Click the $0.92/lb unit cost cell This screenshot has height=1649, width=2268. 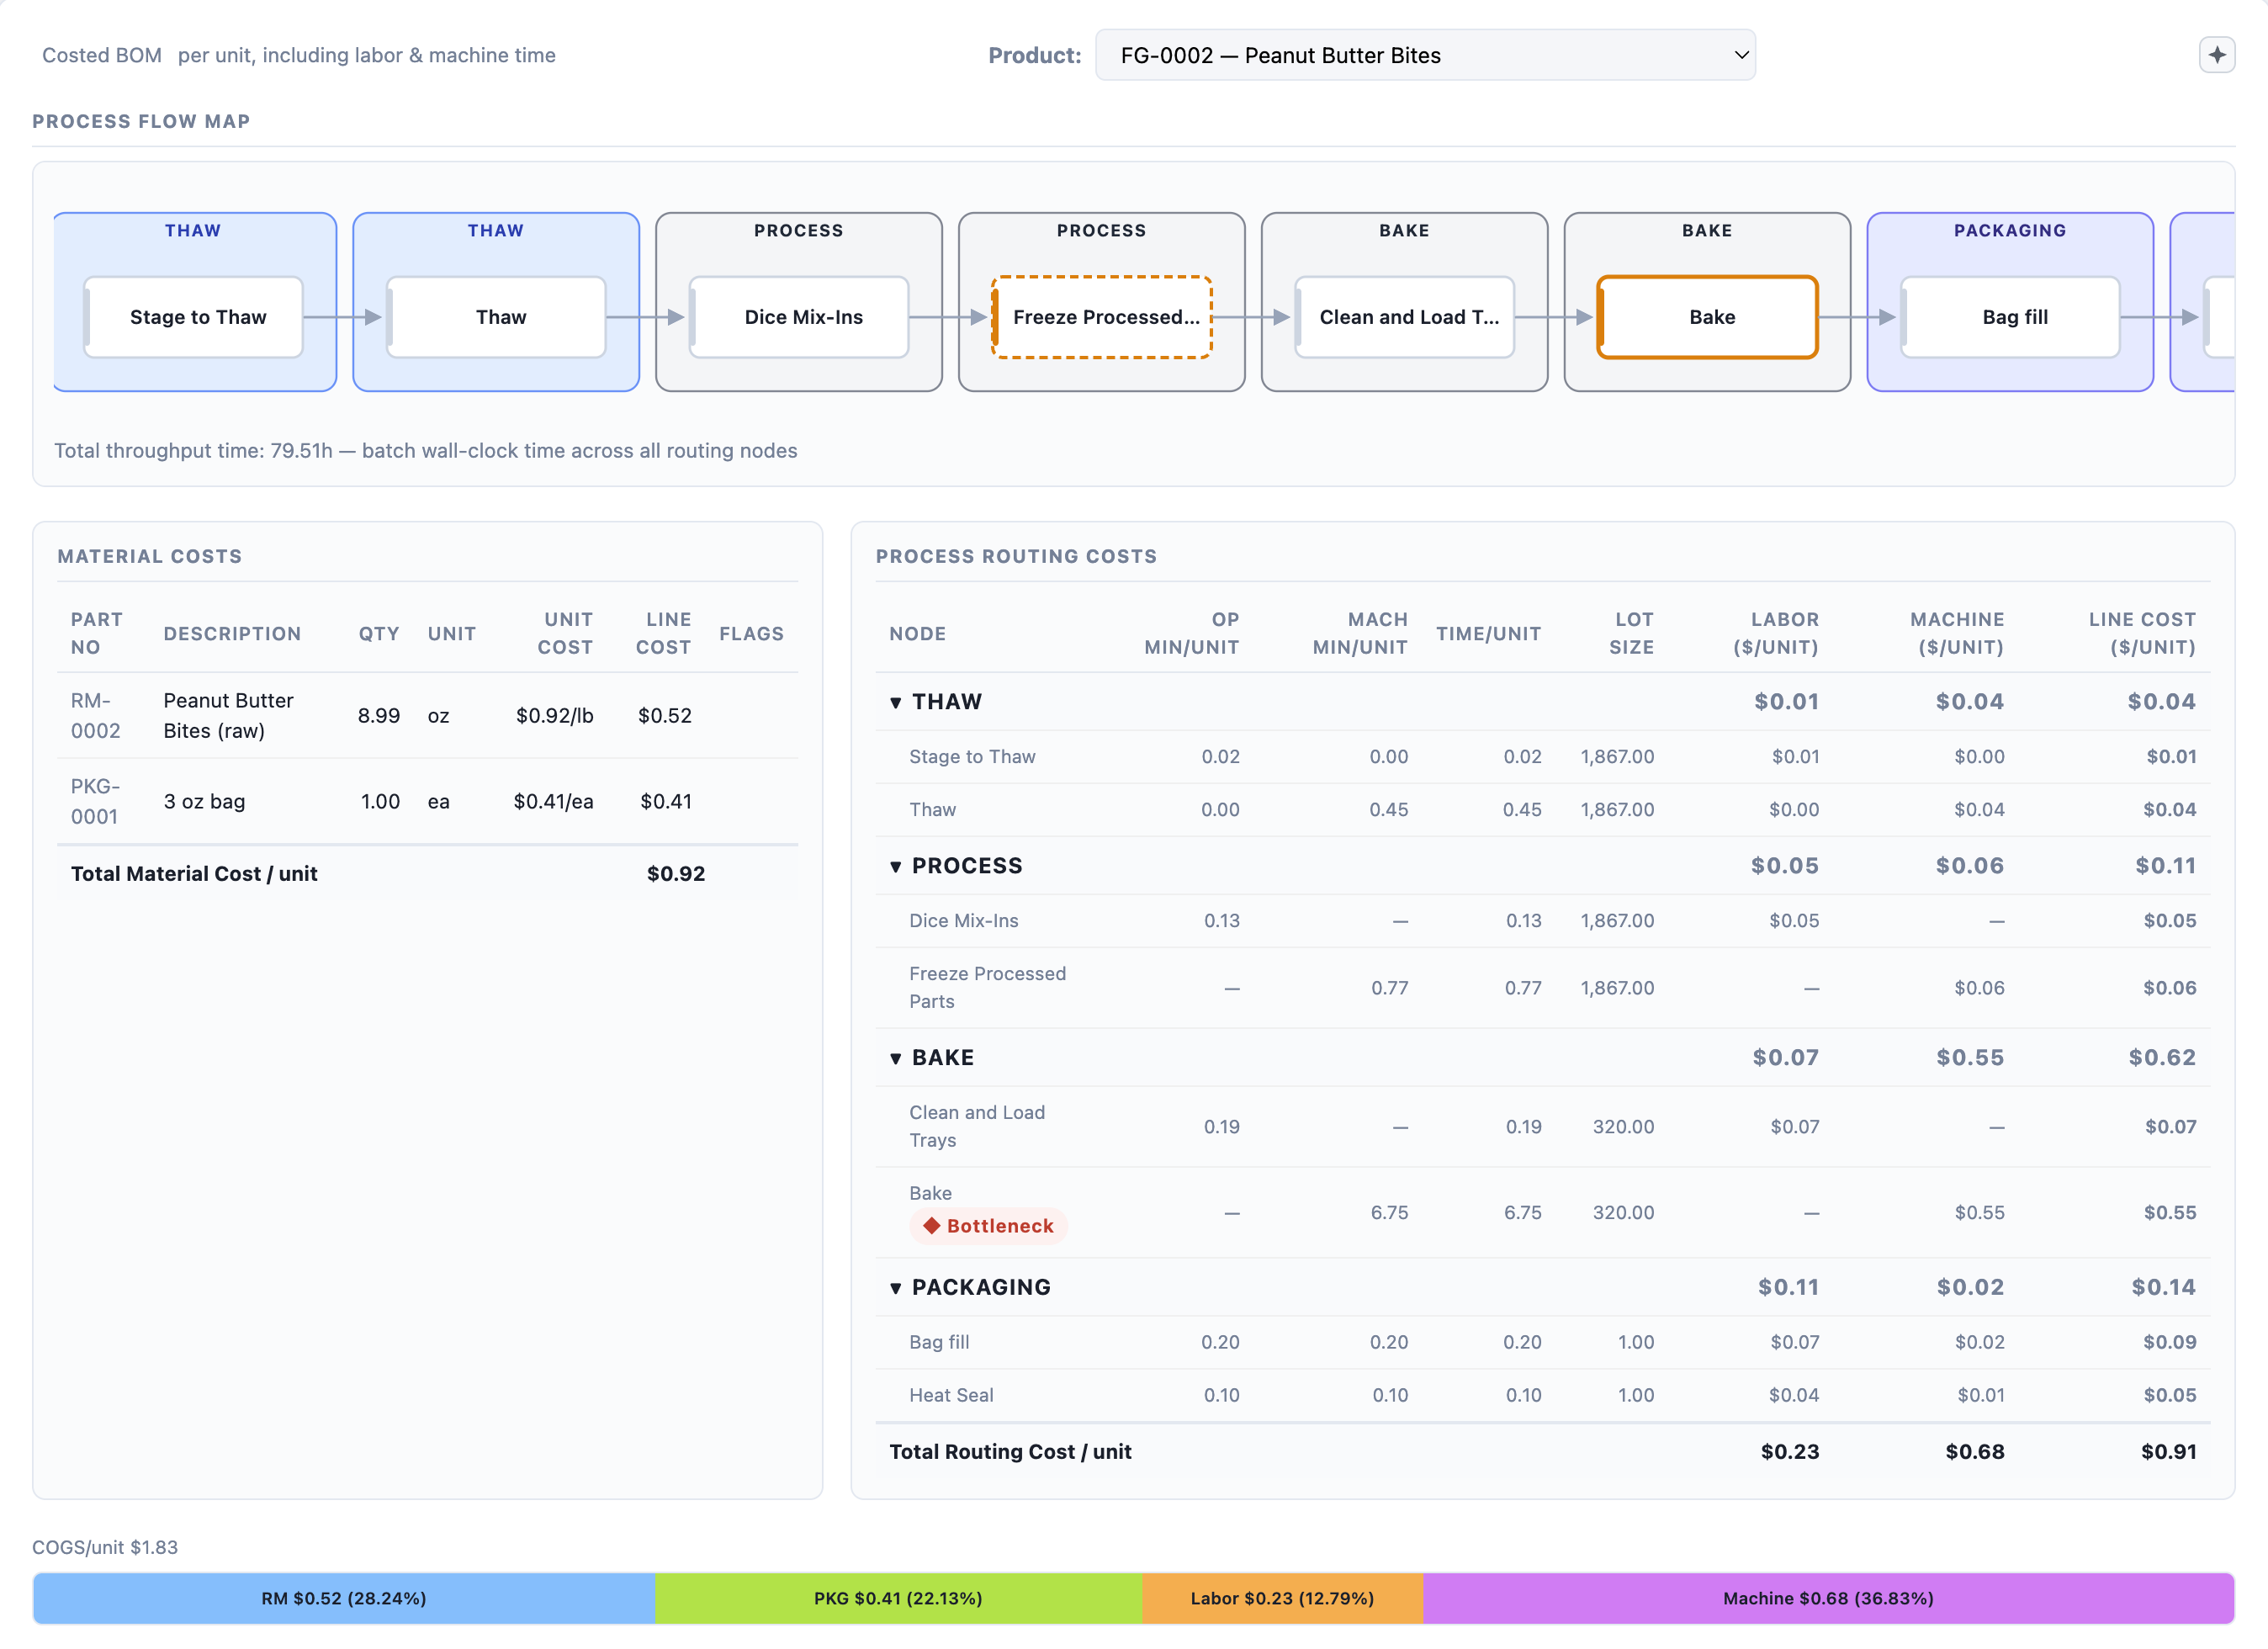(554, 716)
